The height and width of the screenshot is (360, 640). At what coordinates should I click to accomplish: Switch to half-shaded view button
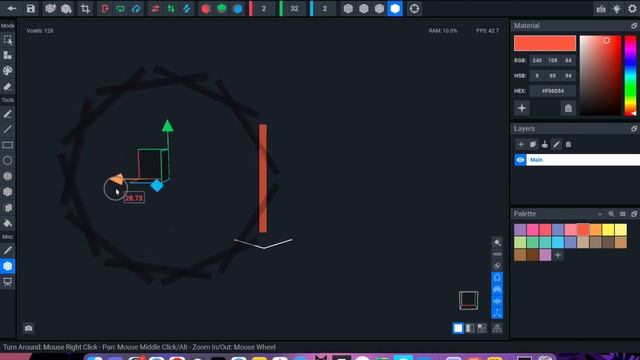click(x=470, y=328)
